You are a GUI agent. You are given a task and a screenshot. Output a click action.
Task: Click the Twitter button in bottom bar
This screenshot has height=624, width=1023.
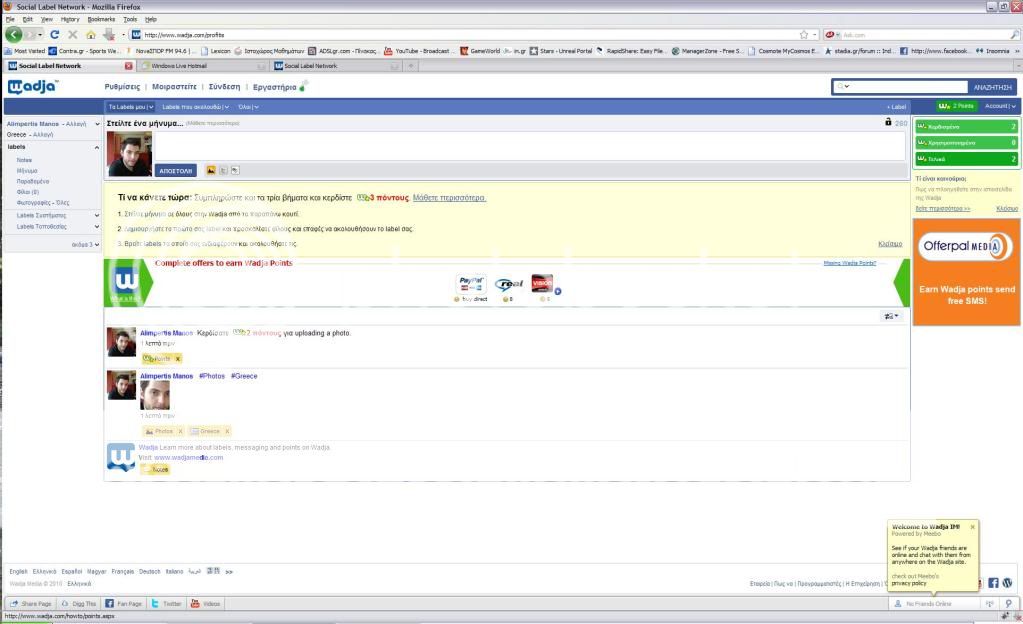tap(167, 604)
